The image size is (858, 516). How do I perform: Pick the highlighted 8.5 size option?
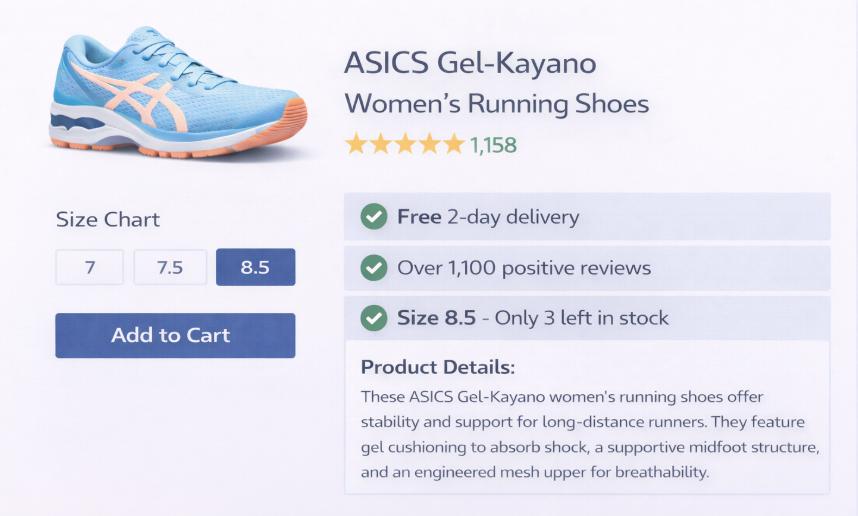pyautogui.click(x=255, y=267)
